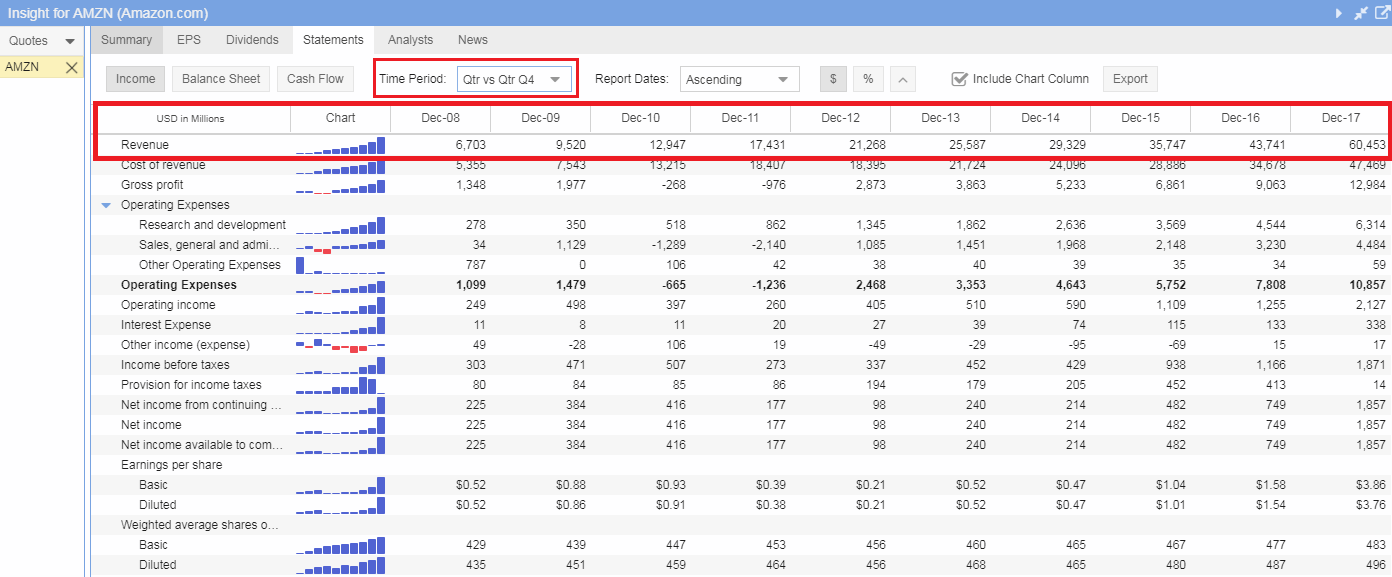Switch to the Analysts tab

410,40
